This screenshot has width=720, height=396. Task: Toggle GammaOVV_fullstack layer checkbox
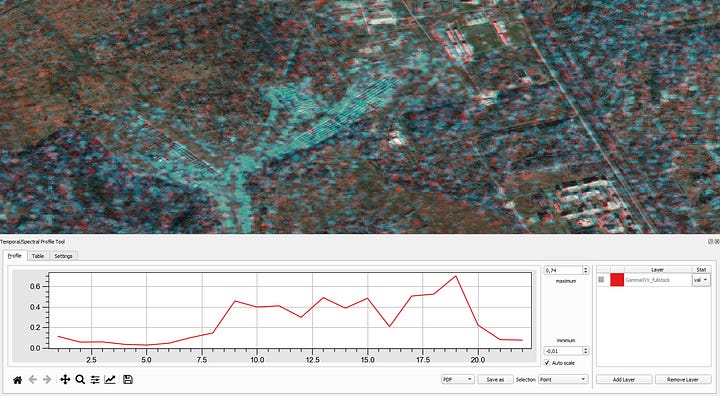click(x=601, y=279)
